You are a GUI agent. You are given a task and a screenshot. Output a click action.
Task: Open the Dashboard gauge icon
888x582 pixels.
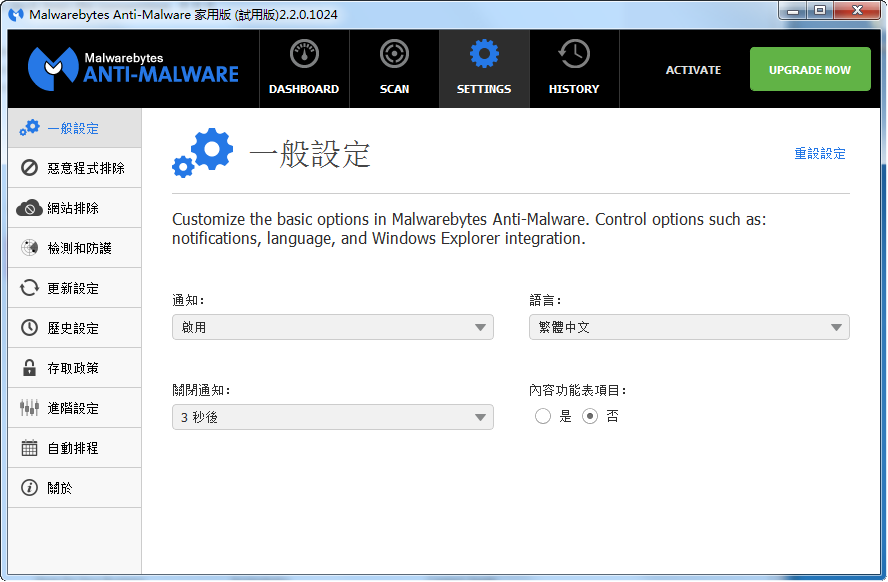(x=304, y=54)
